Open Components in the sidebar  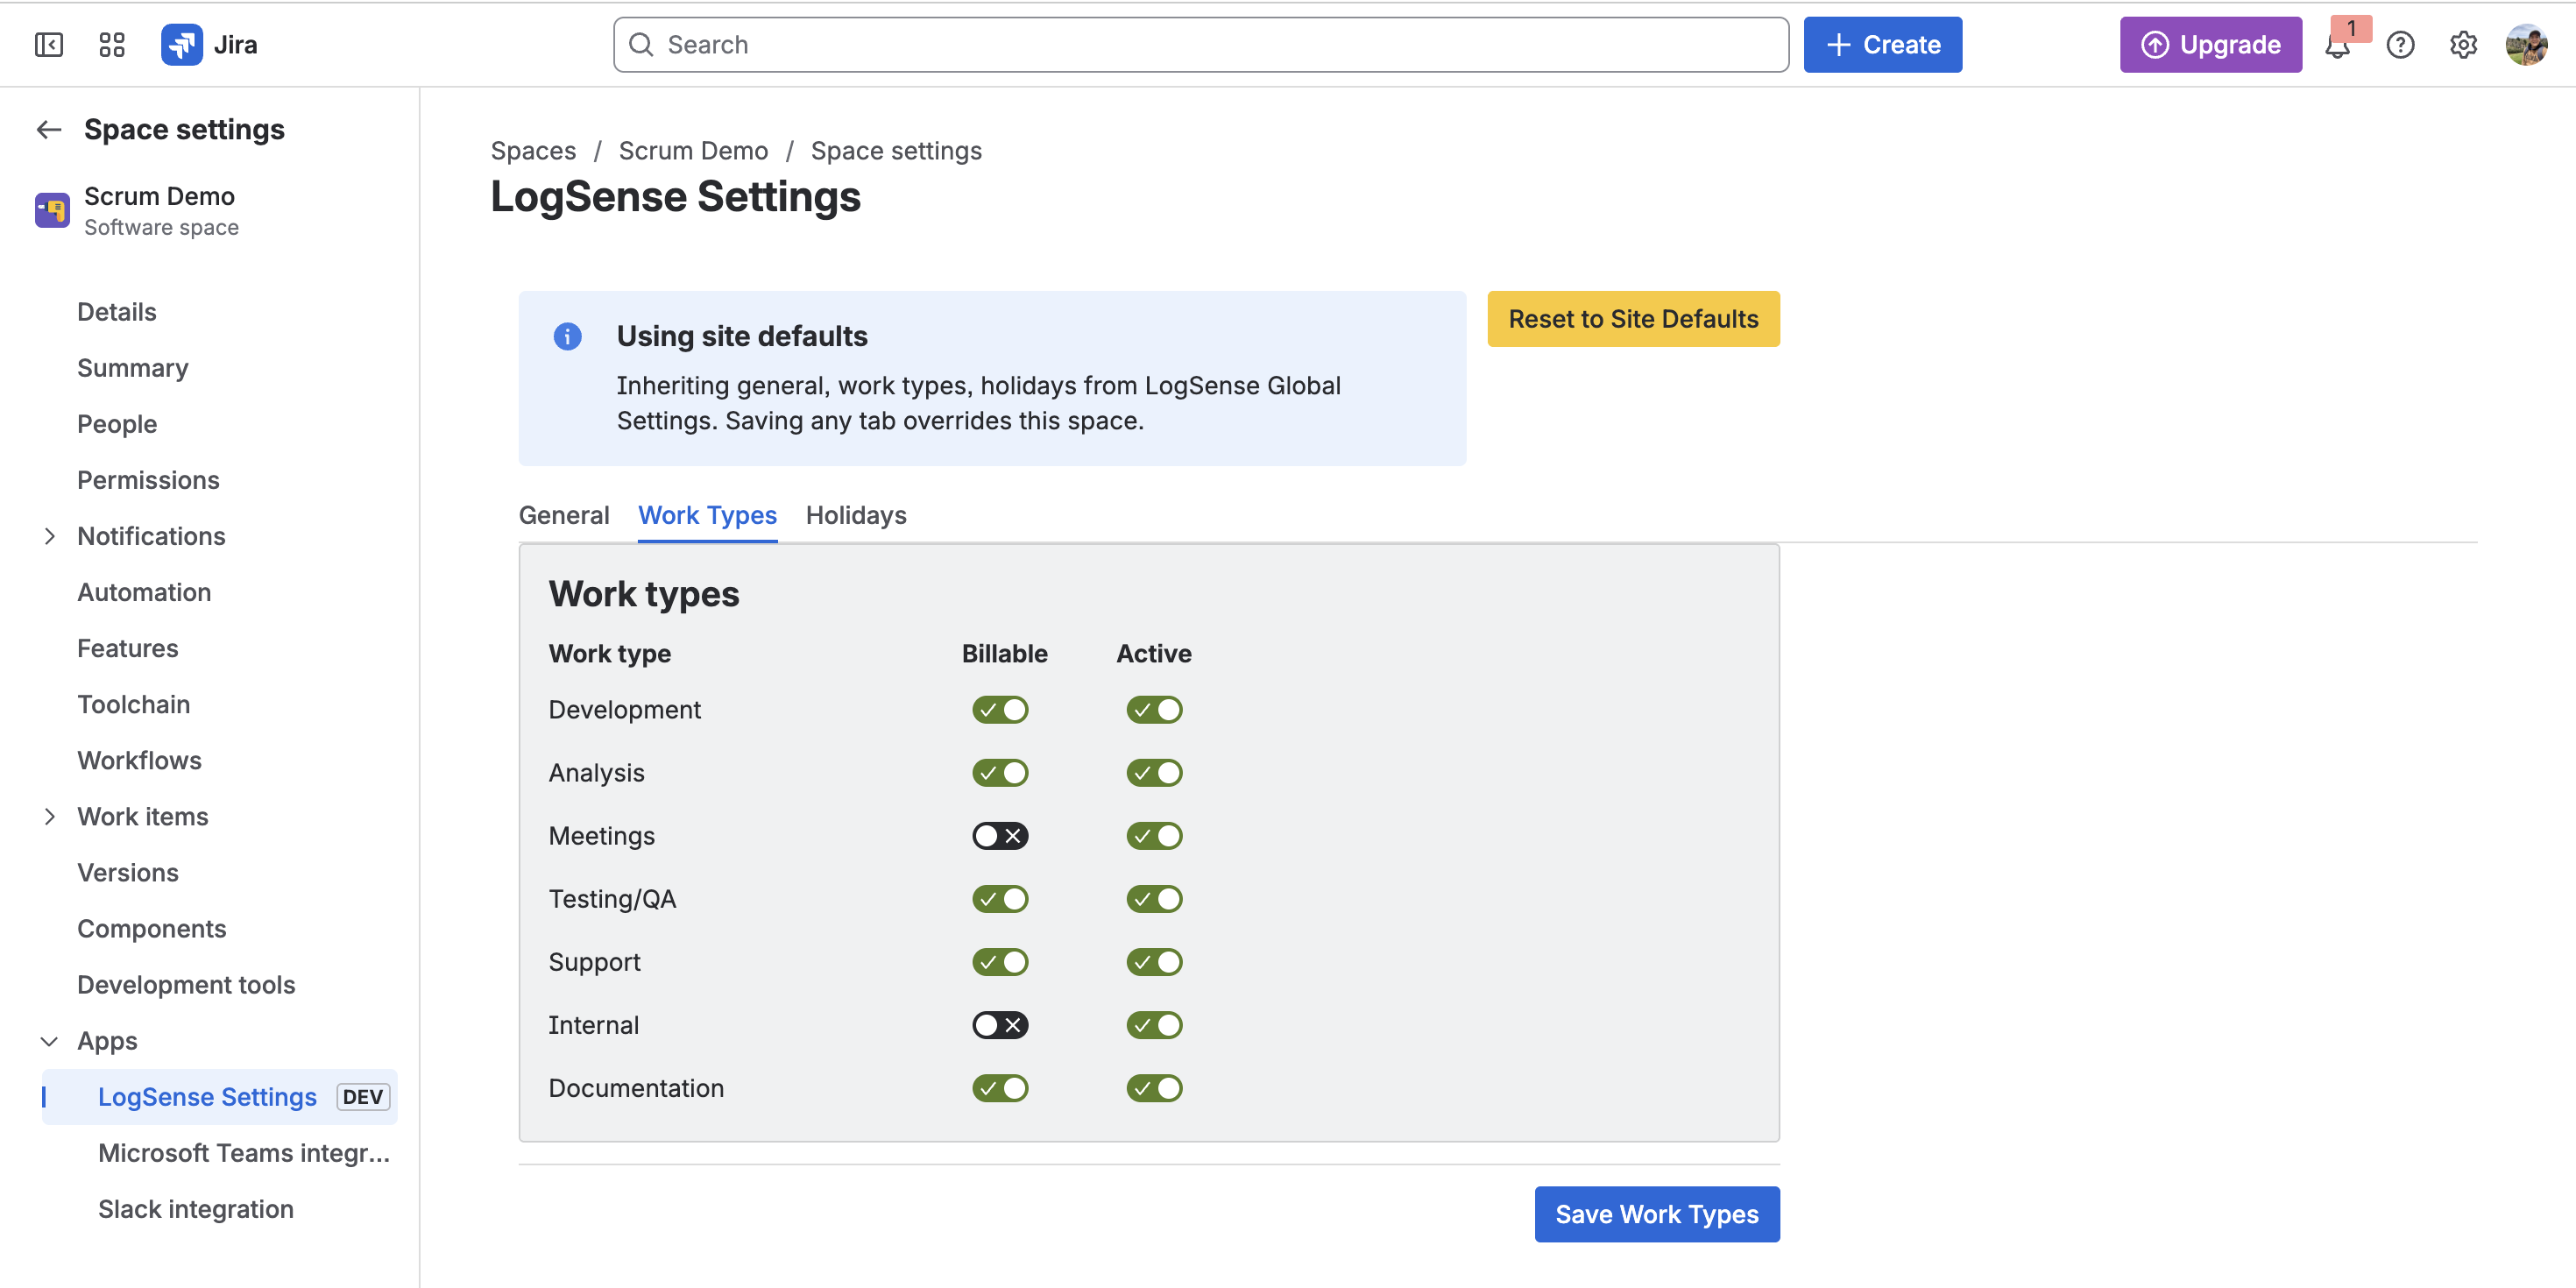pyautogui.click(x=152, y=928)
